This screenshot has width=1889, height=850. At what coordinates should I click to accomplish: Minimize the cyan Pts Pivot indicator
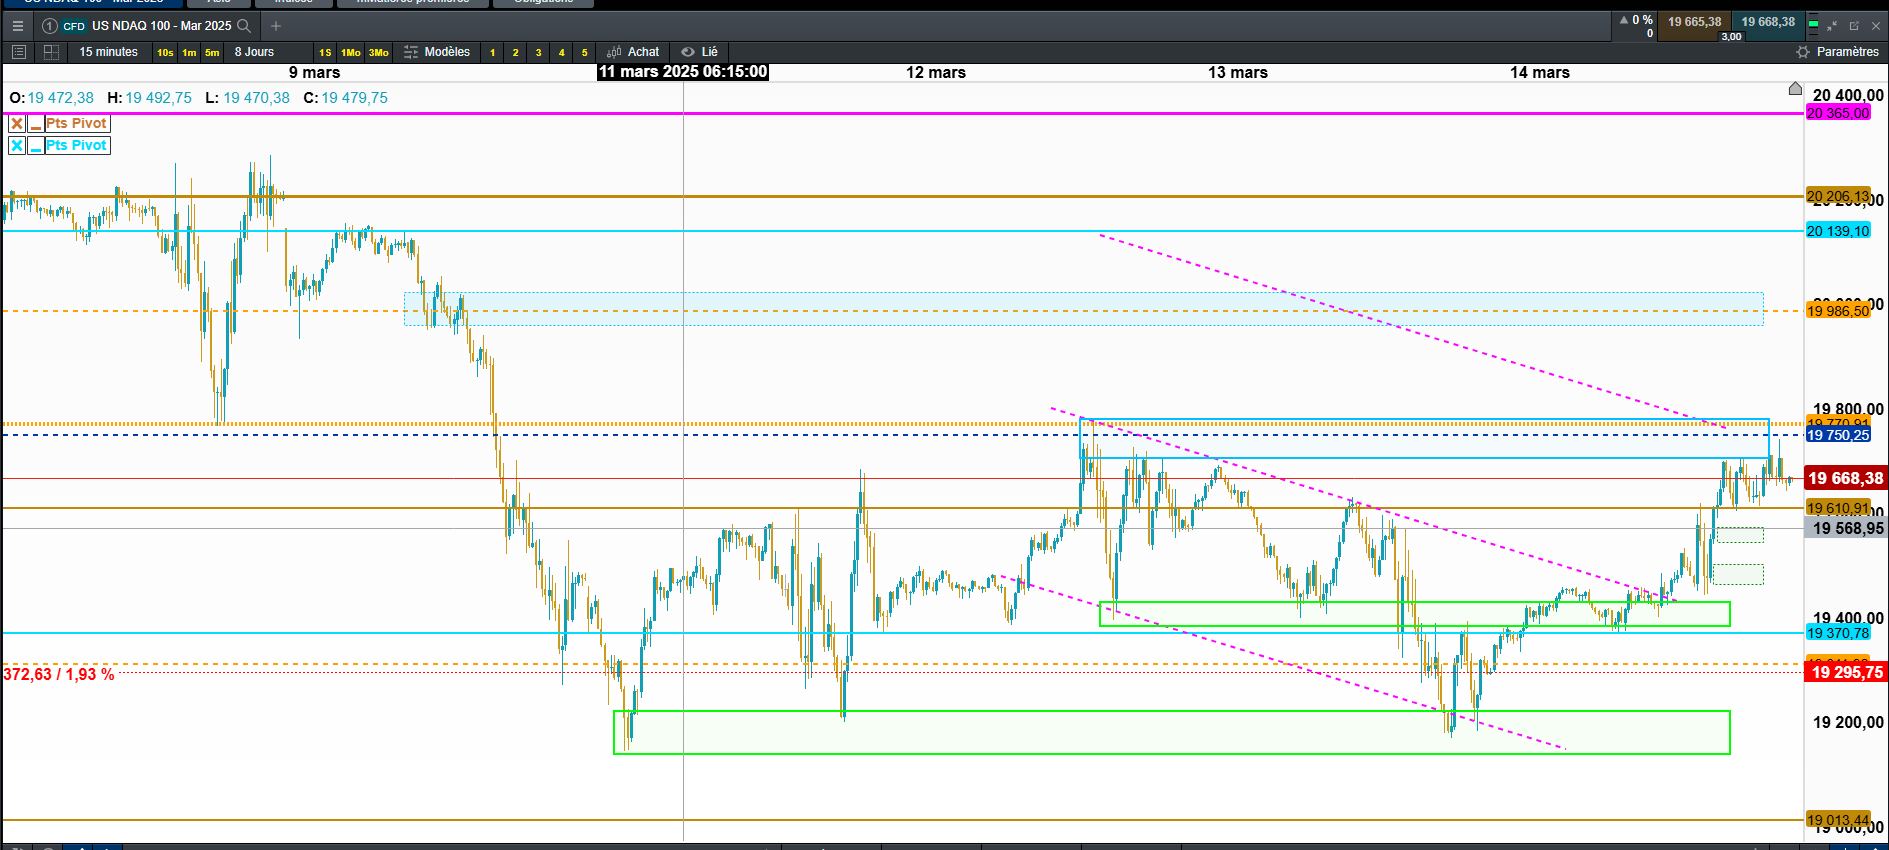click(36, 146)
